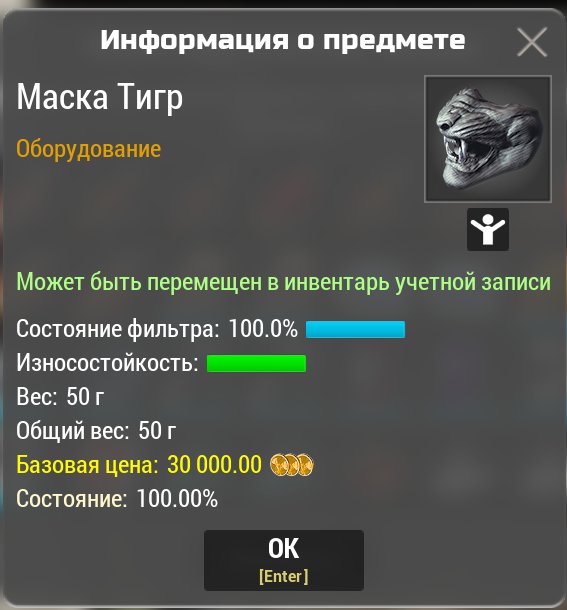Image resolution: width=567 pixels, height=610 pixels.
Task: Click the green durability bar
Action: (256, 363)
